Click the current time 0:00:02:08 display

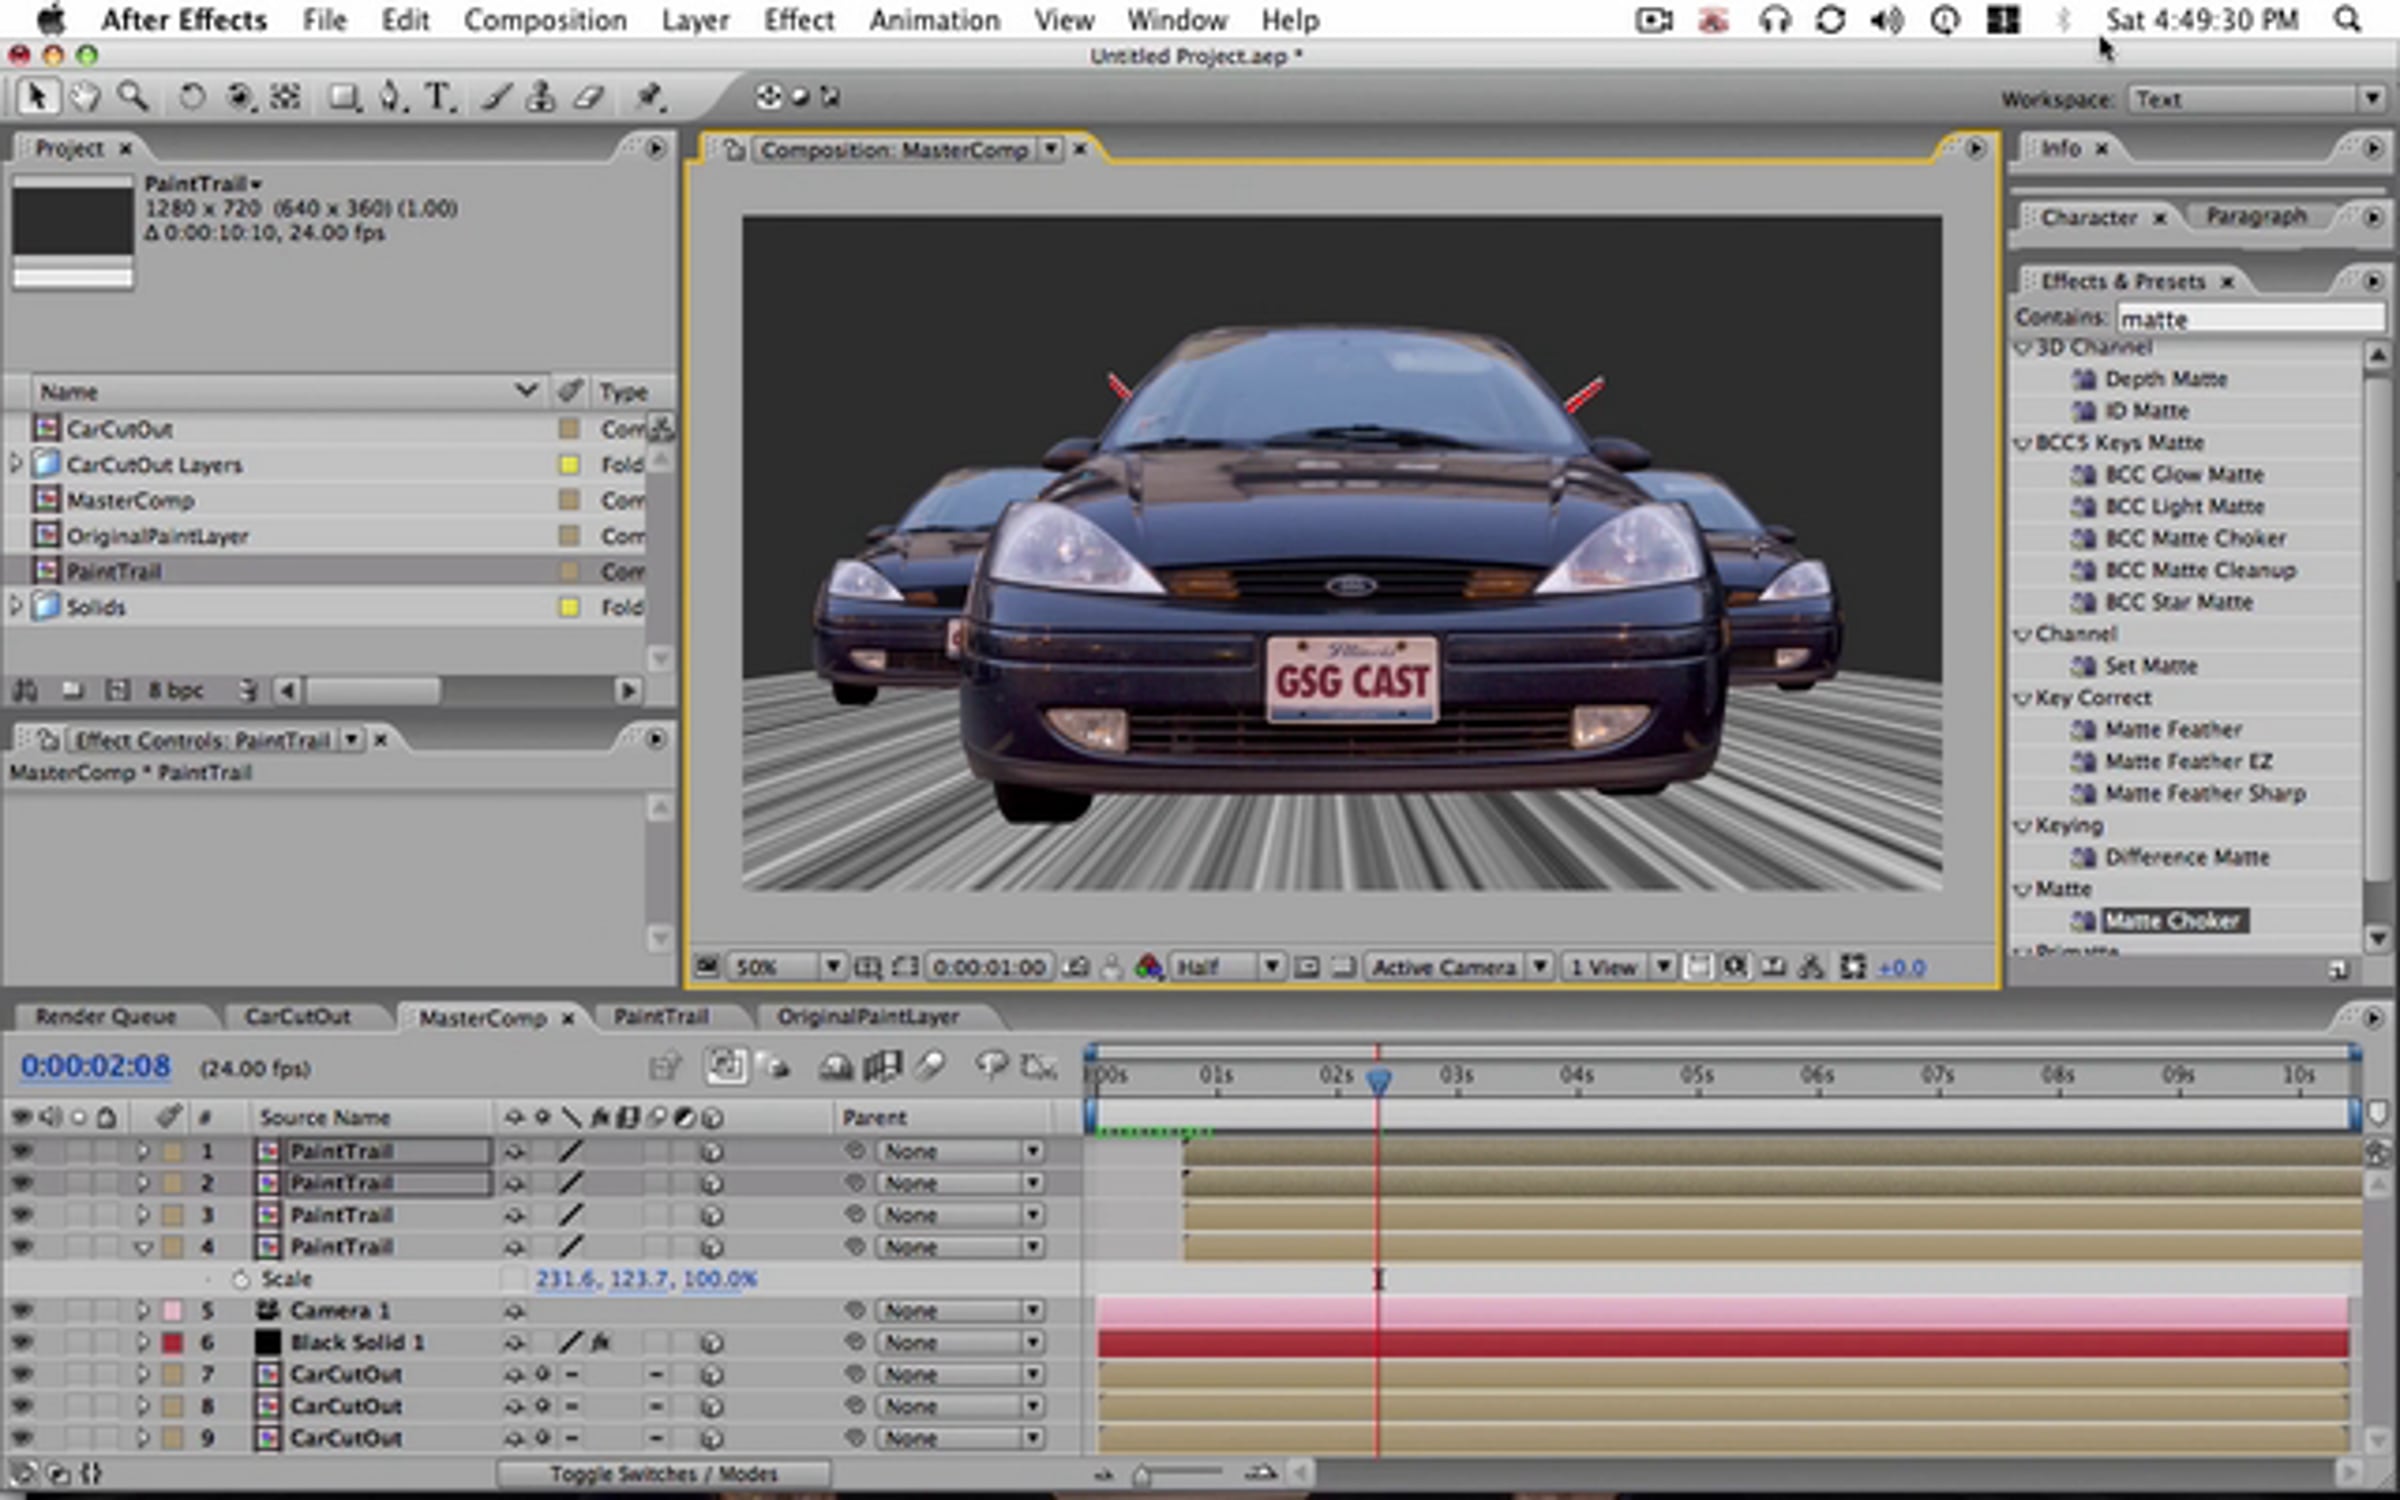96,1066
